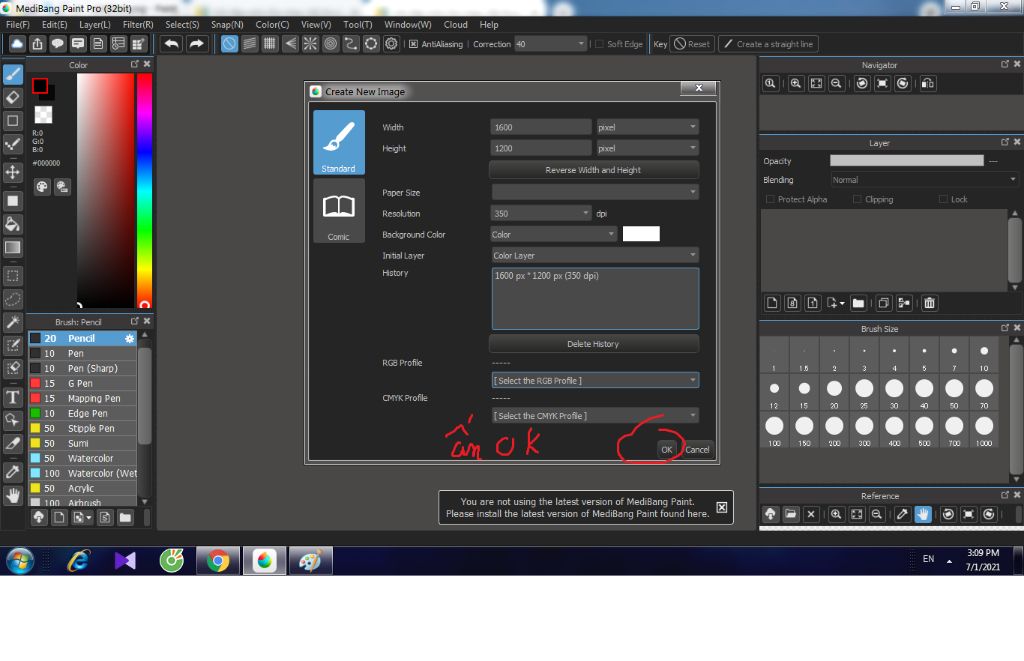
Task: Click Delete History button
Action: point(594,344)
